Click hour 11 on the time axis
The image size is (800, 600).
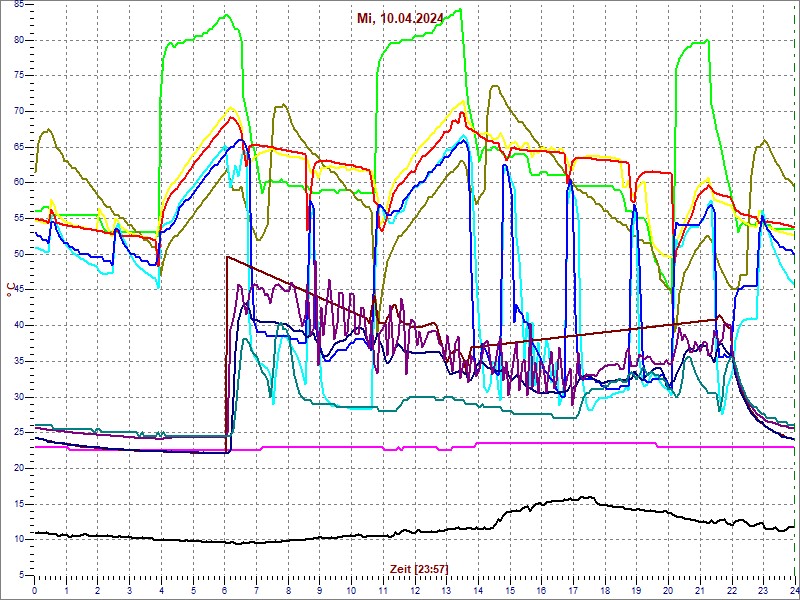(383, 590)
